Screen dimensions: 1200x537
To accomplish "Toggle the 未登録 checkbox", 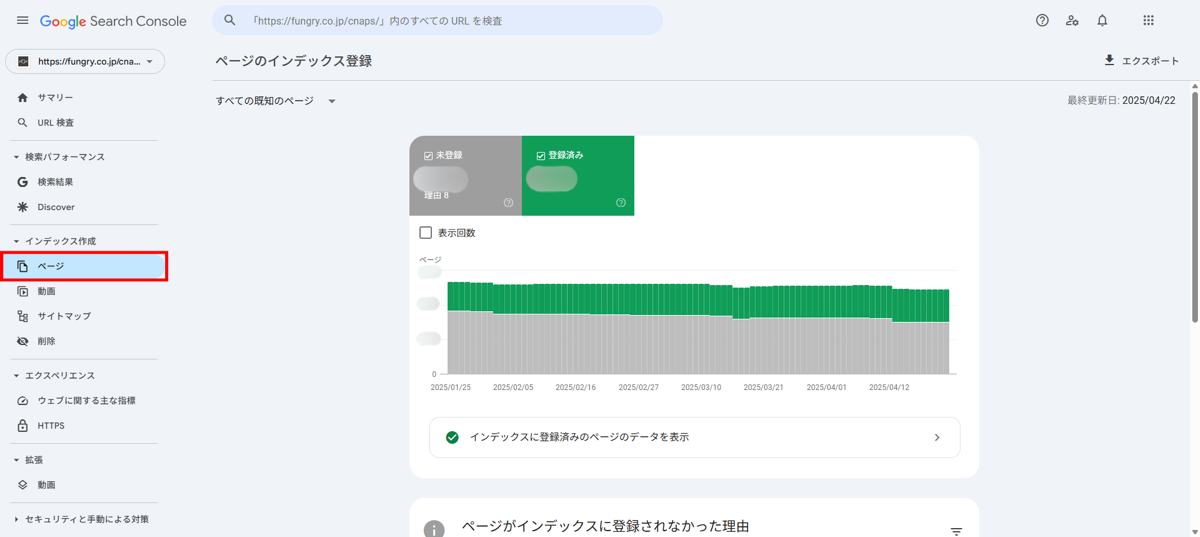I will tap(429, 156).
